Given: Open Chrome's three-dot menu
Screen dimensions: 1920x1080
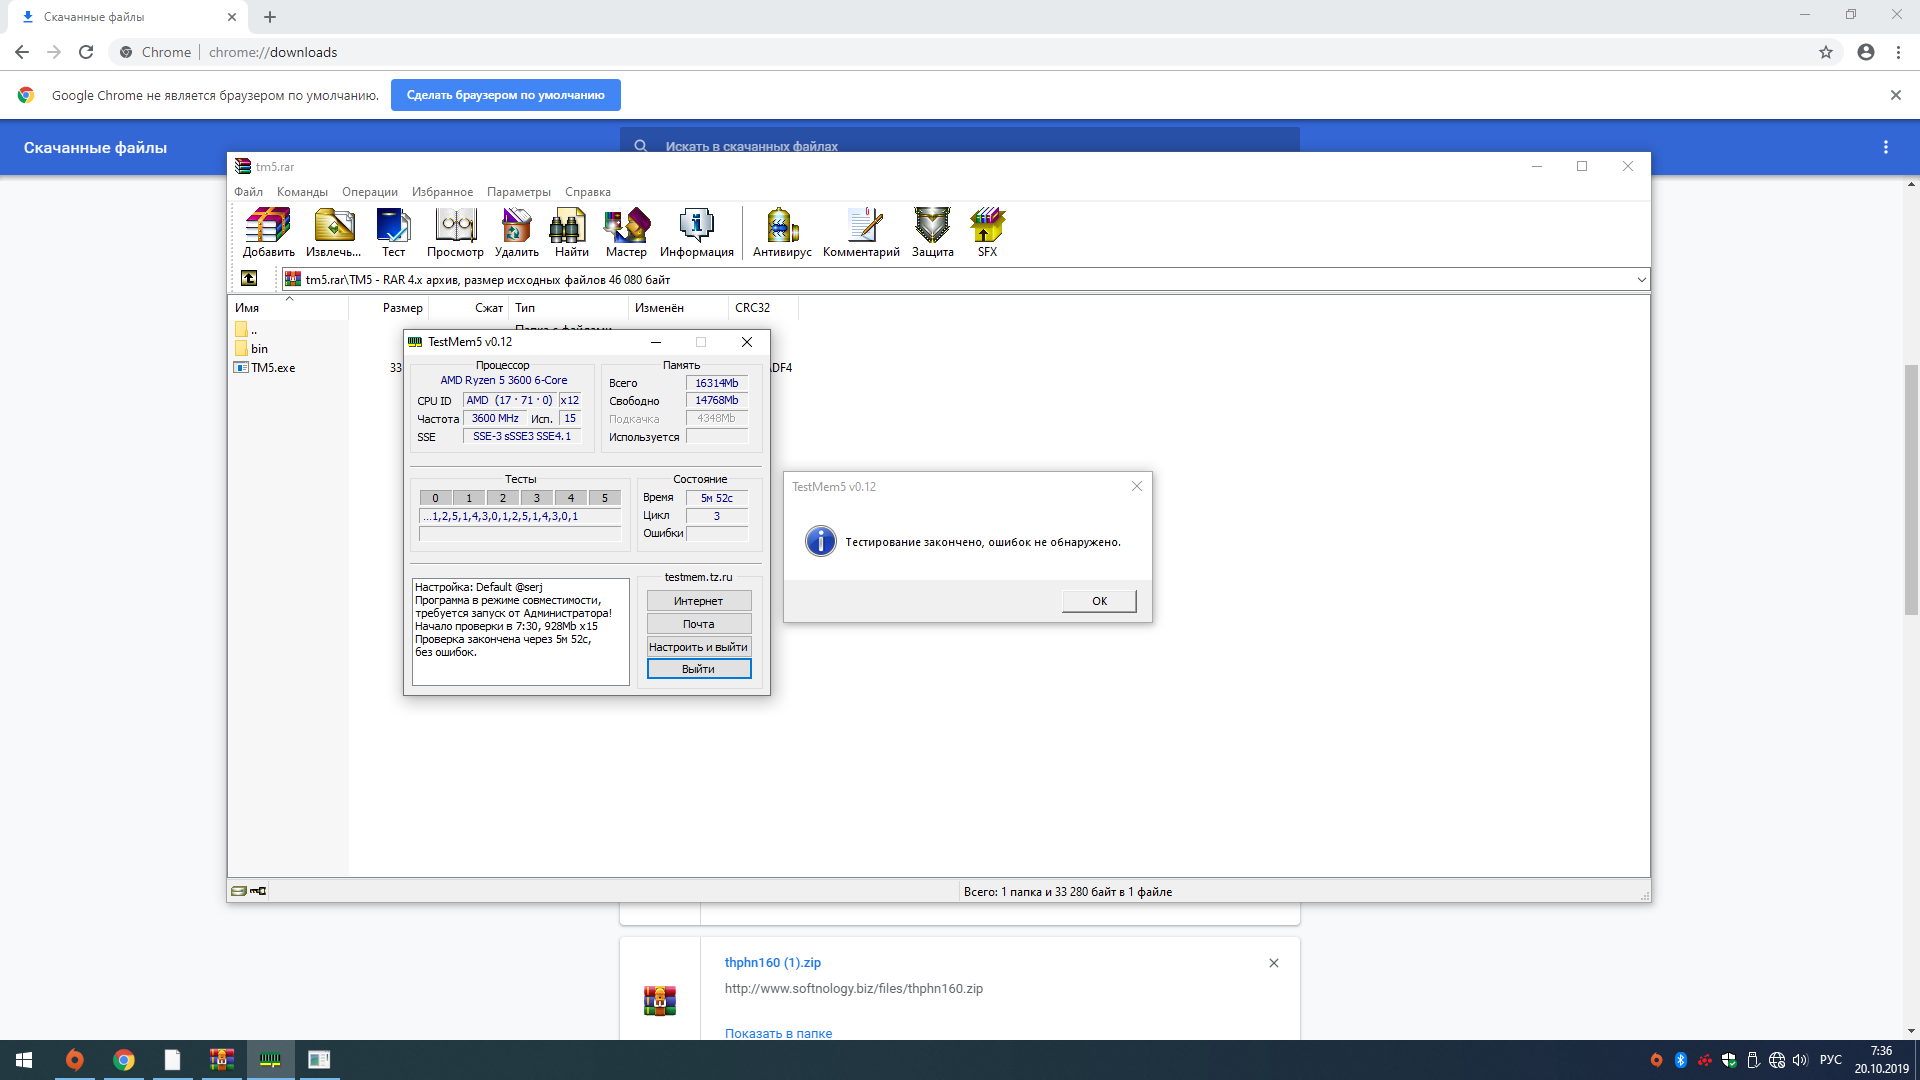Looking at the screenshot, I should (1898, 52).
